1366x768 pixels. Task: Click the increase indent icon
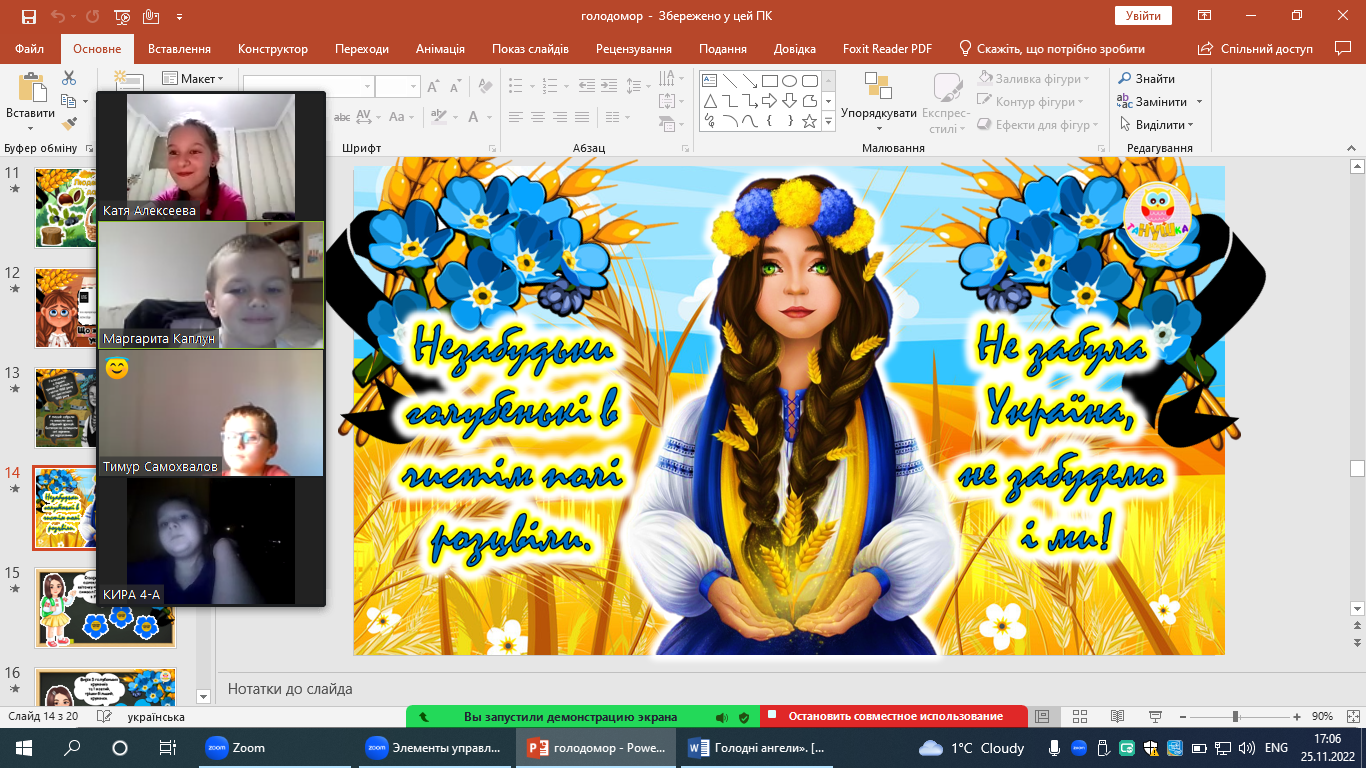point(608,85)
